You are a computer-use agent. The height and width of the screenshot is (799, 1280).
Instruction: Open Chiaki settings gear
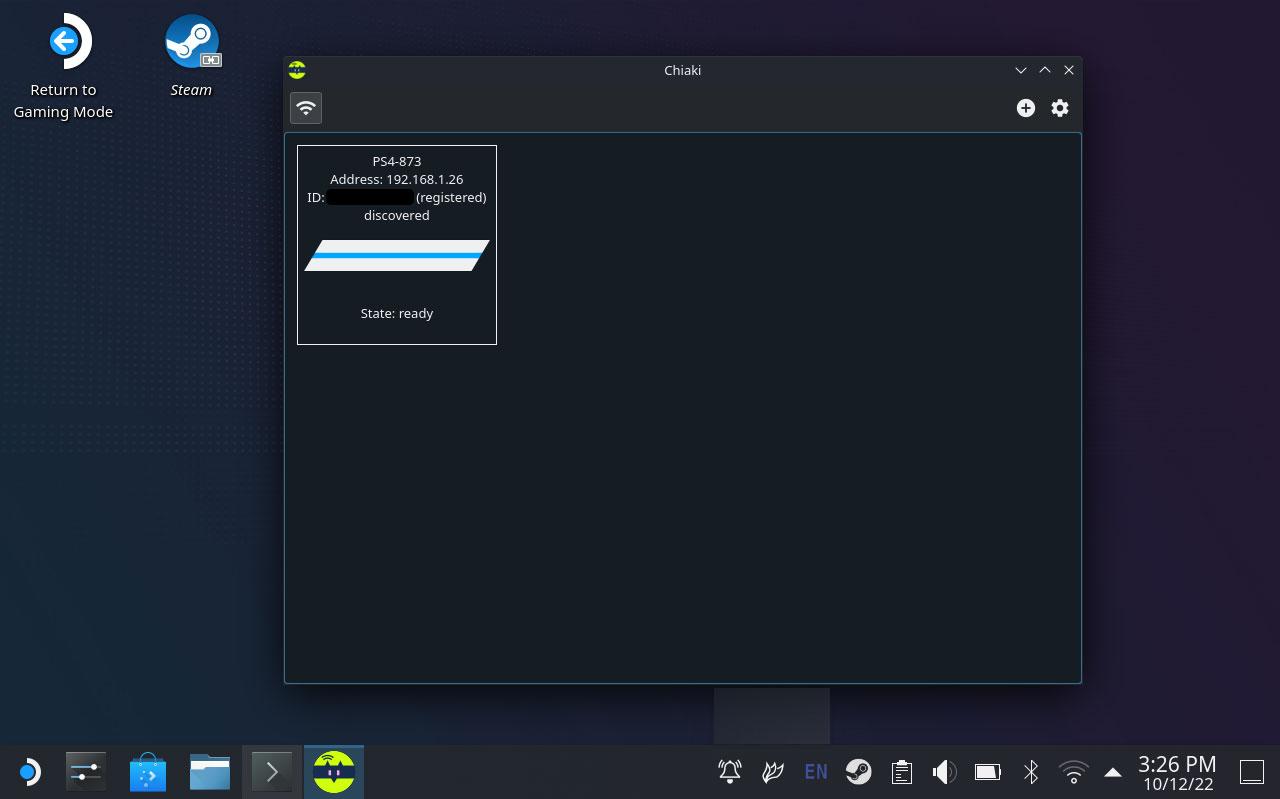(1060, 108)
